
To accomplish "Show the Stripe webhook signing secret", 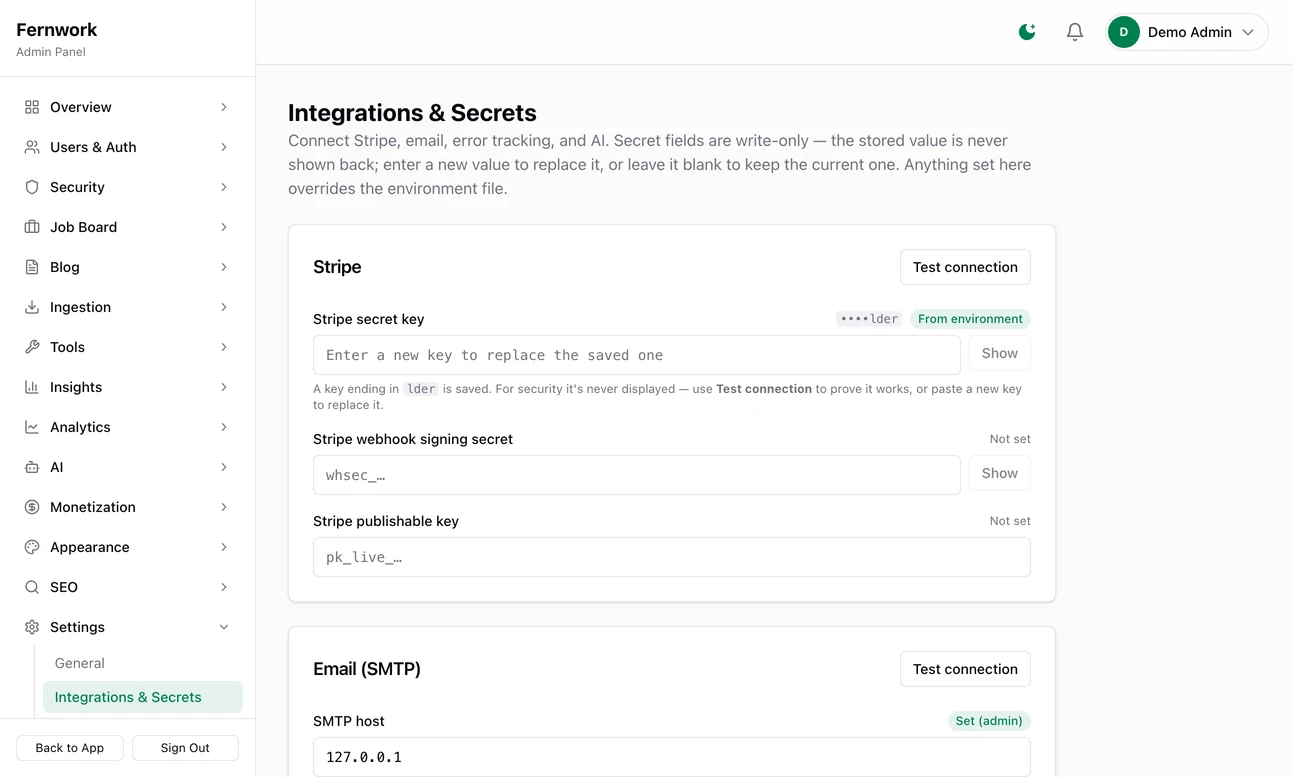I will point(1000,473).
